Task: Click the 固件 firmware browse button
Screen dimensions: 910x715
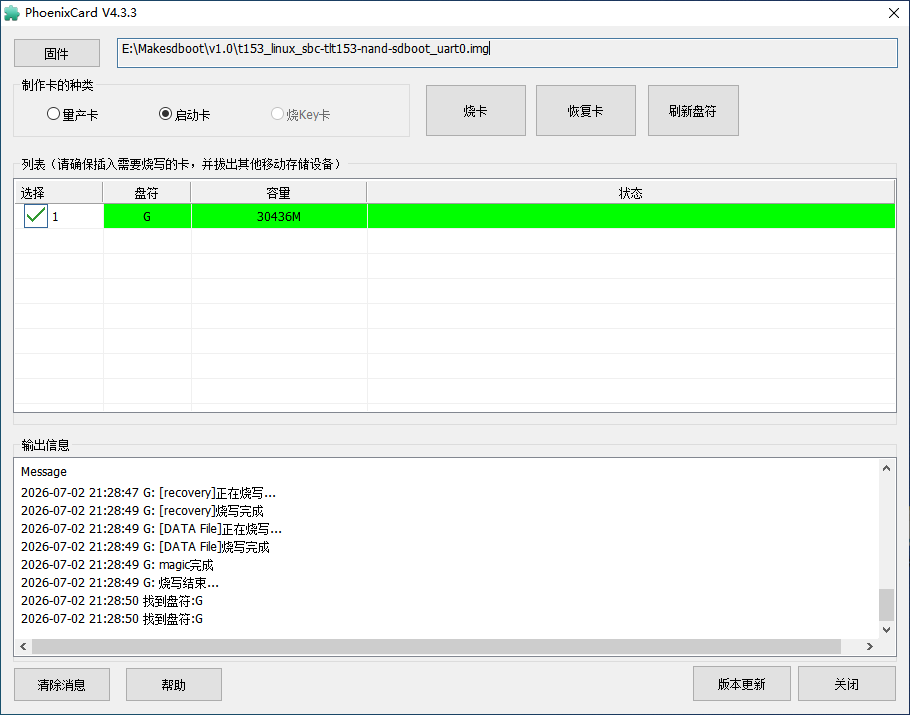Action: (57, 53)
